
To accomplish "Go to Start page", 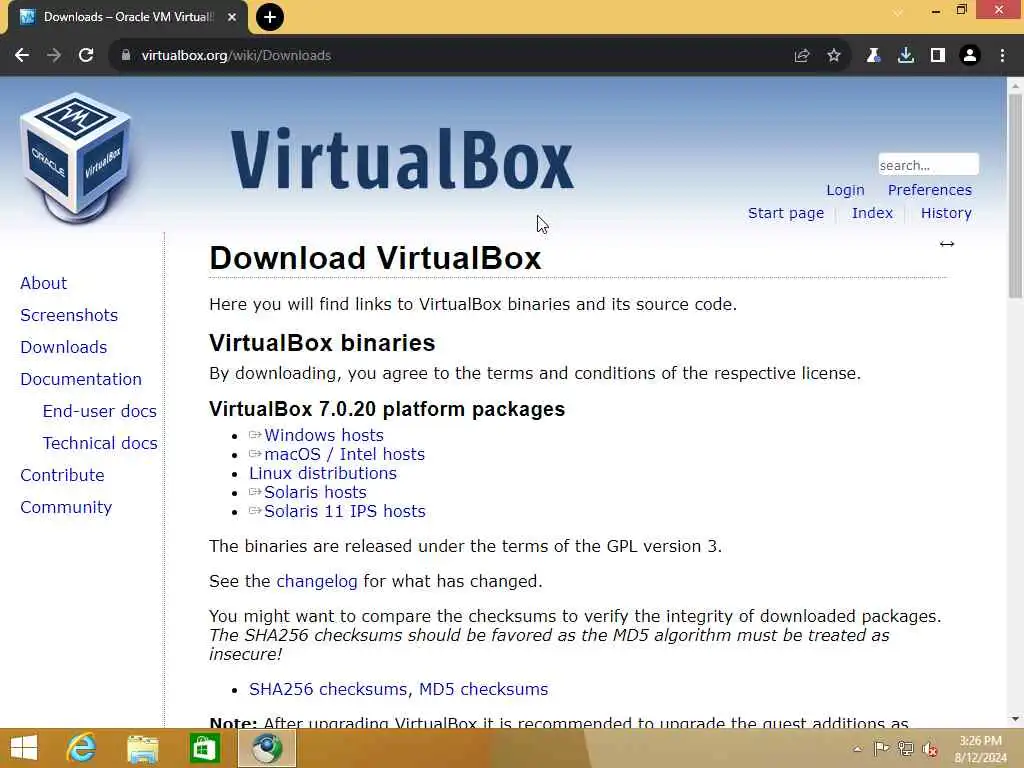I will [786, 214].
